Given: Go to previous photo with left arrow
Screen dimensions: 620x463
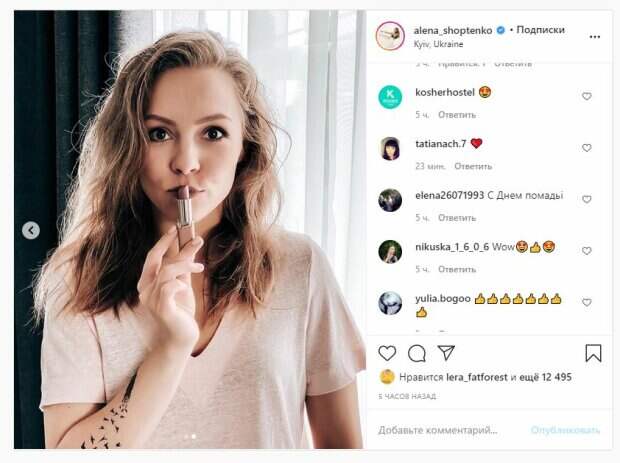Looking at the screenshot, I should click(x=31, y=230).
